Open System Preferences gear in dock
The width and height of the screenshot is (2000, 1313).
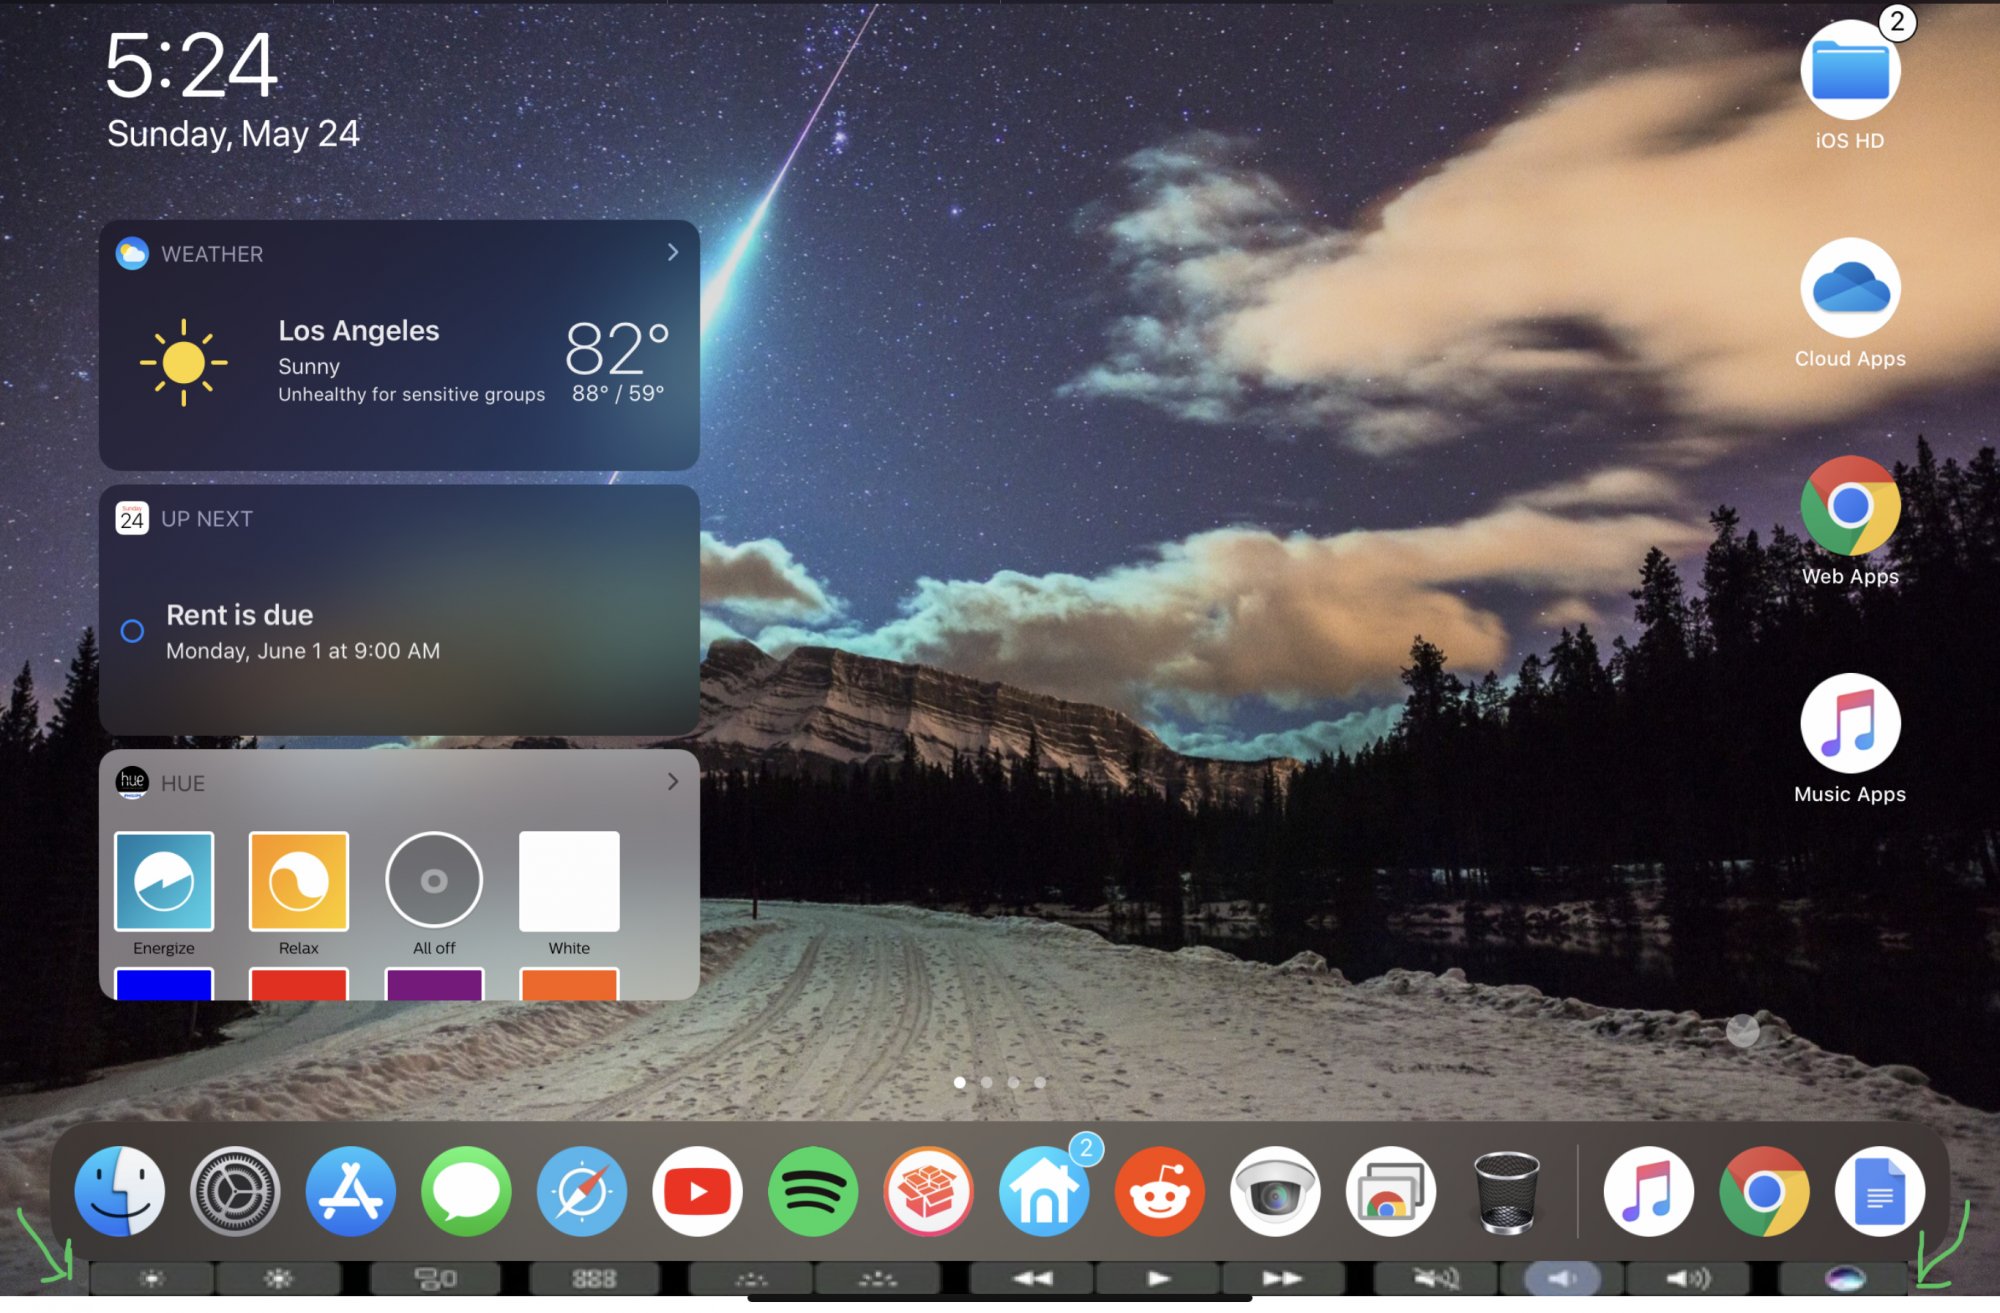coord(236,1191)
